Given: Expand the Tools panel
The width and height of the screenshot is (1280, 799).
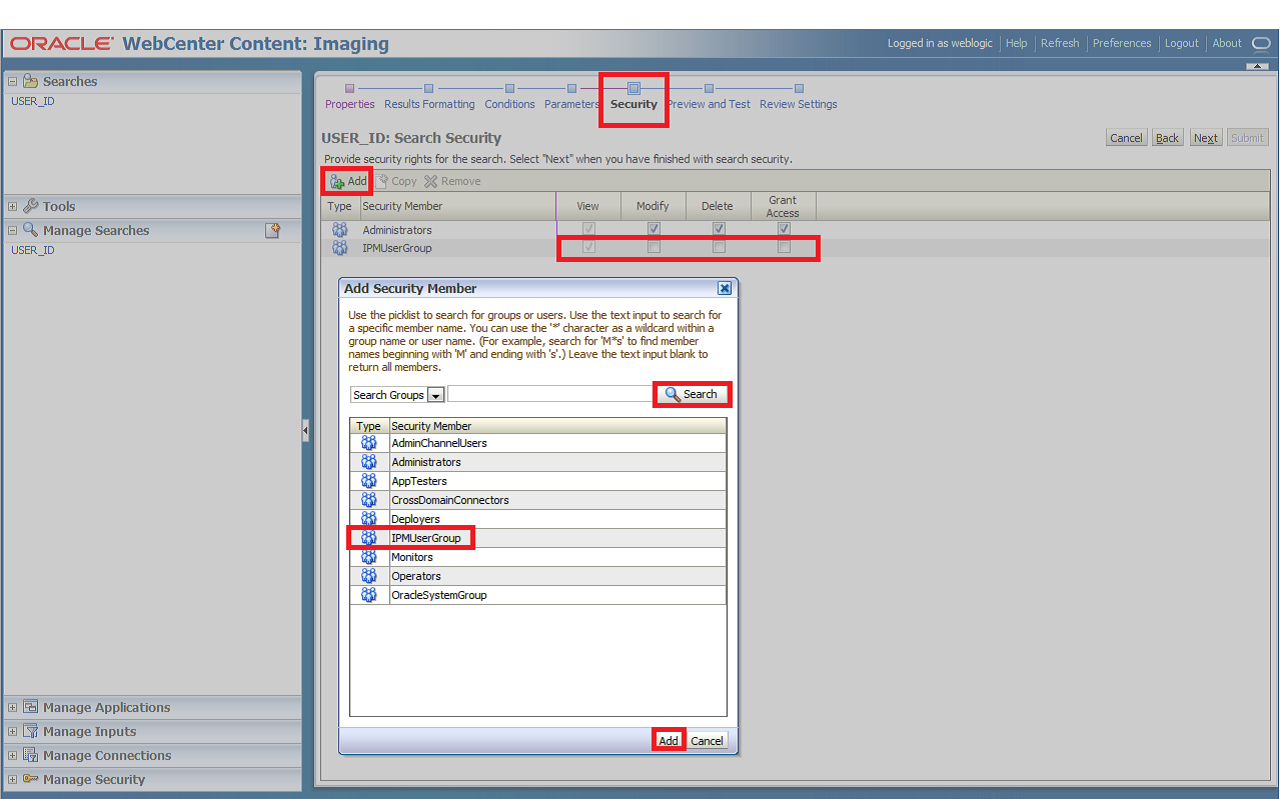Looking at the screenshot, I should (x=13, y=207).
